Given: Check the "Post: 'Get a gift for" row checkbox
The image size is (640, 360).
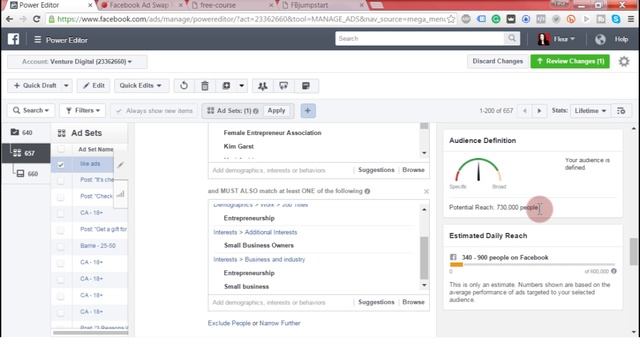Looking at the screenshot, I should 60,230.
